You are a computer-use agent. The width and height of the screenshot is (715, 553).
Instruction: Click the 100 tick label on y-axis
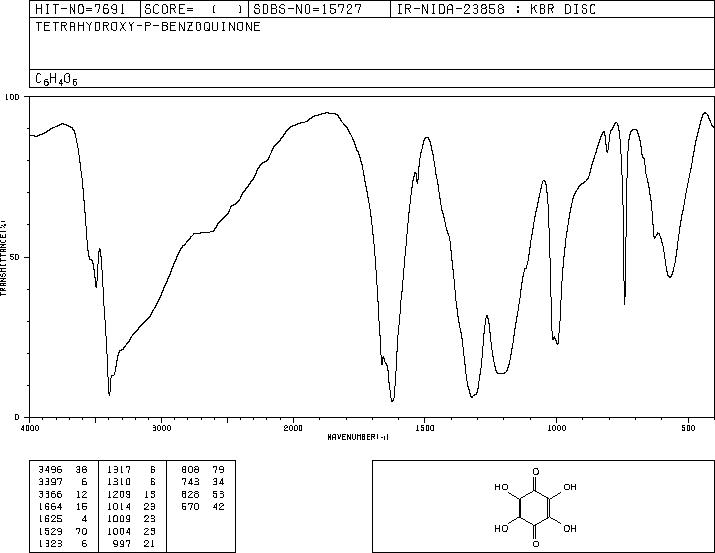12,97
